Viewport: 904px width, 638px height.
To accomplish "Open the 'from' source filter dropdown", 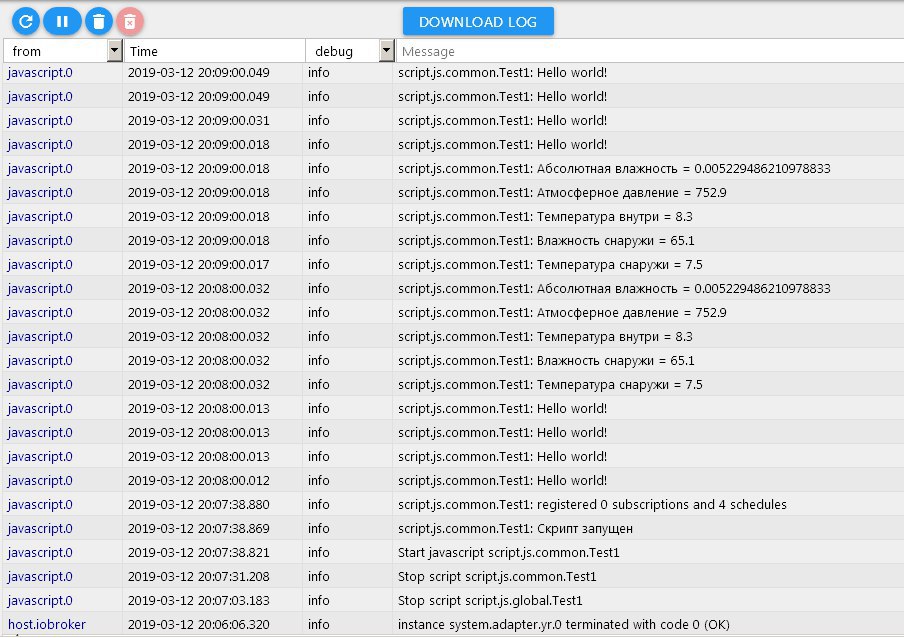I will (114, 51).
